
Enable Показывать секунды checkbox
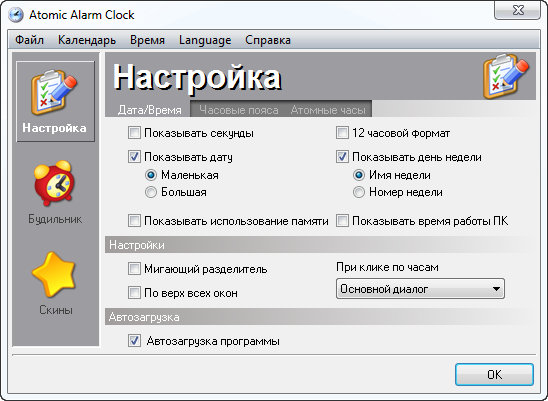134,133
